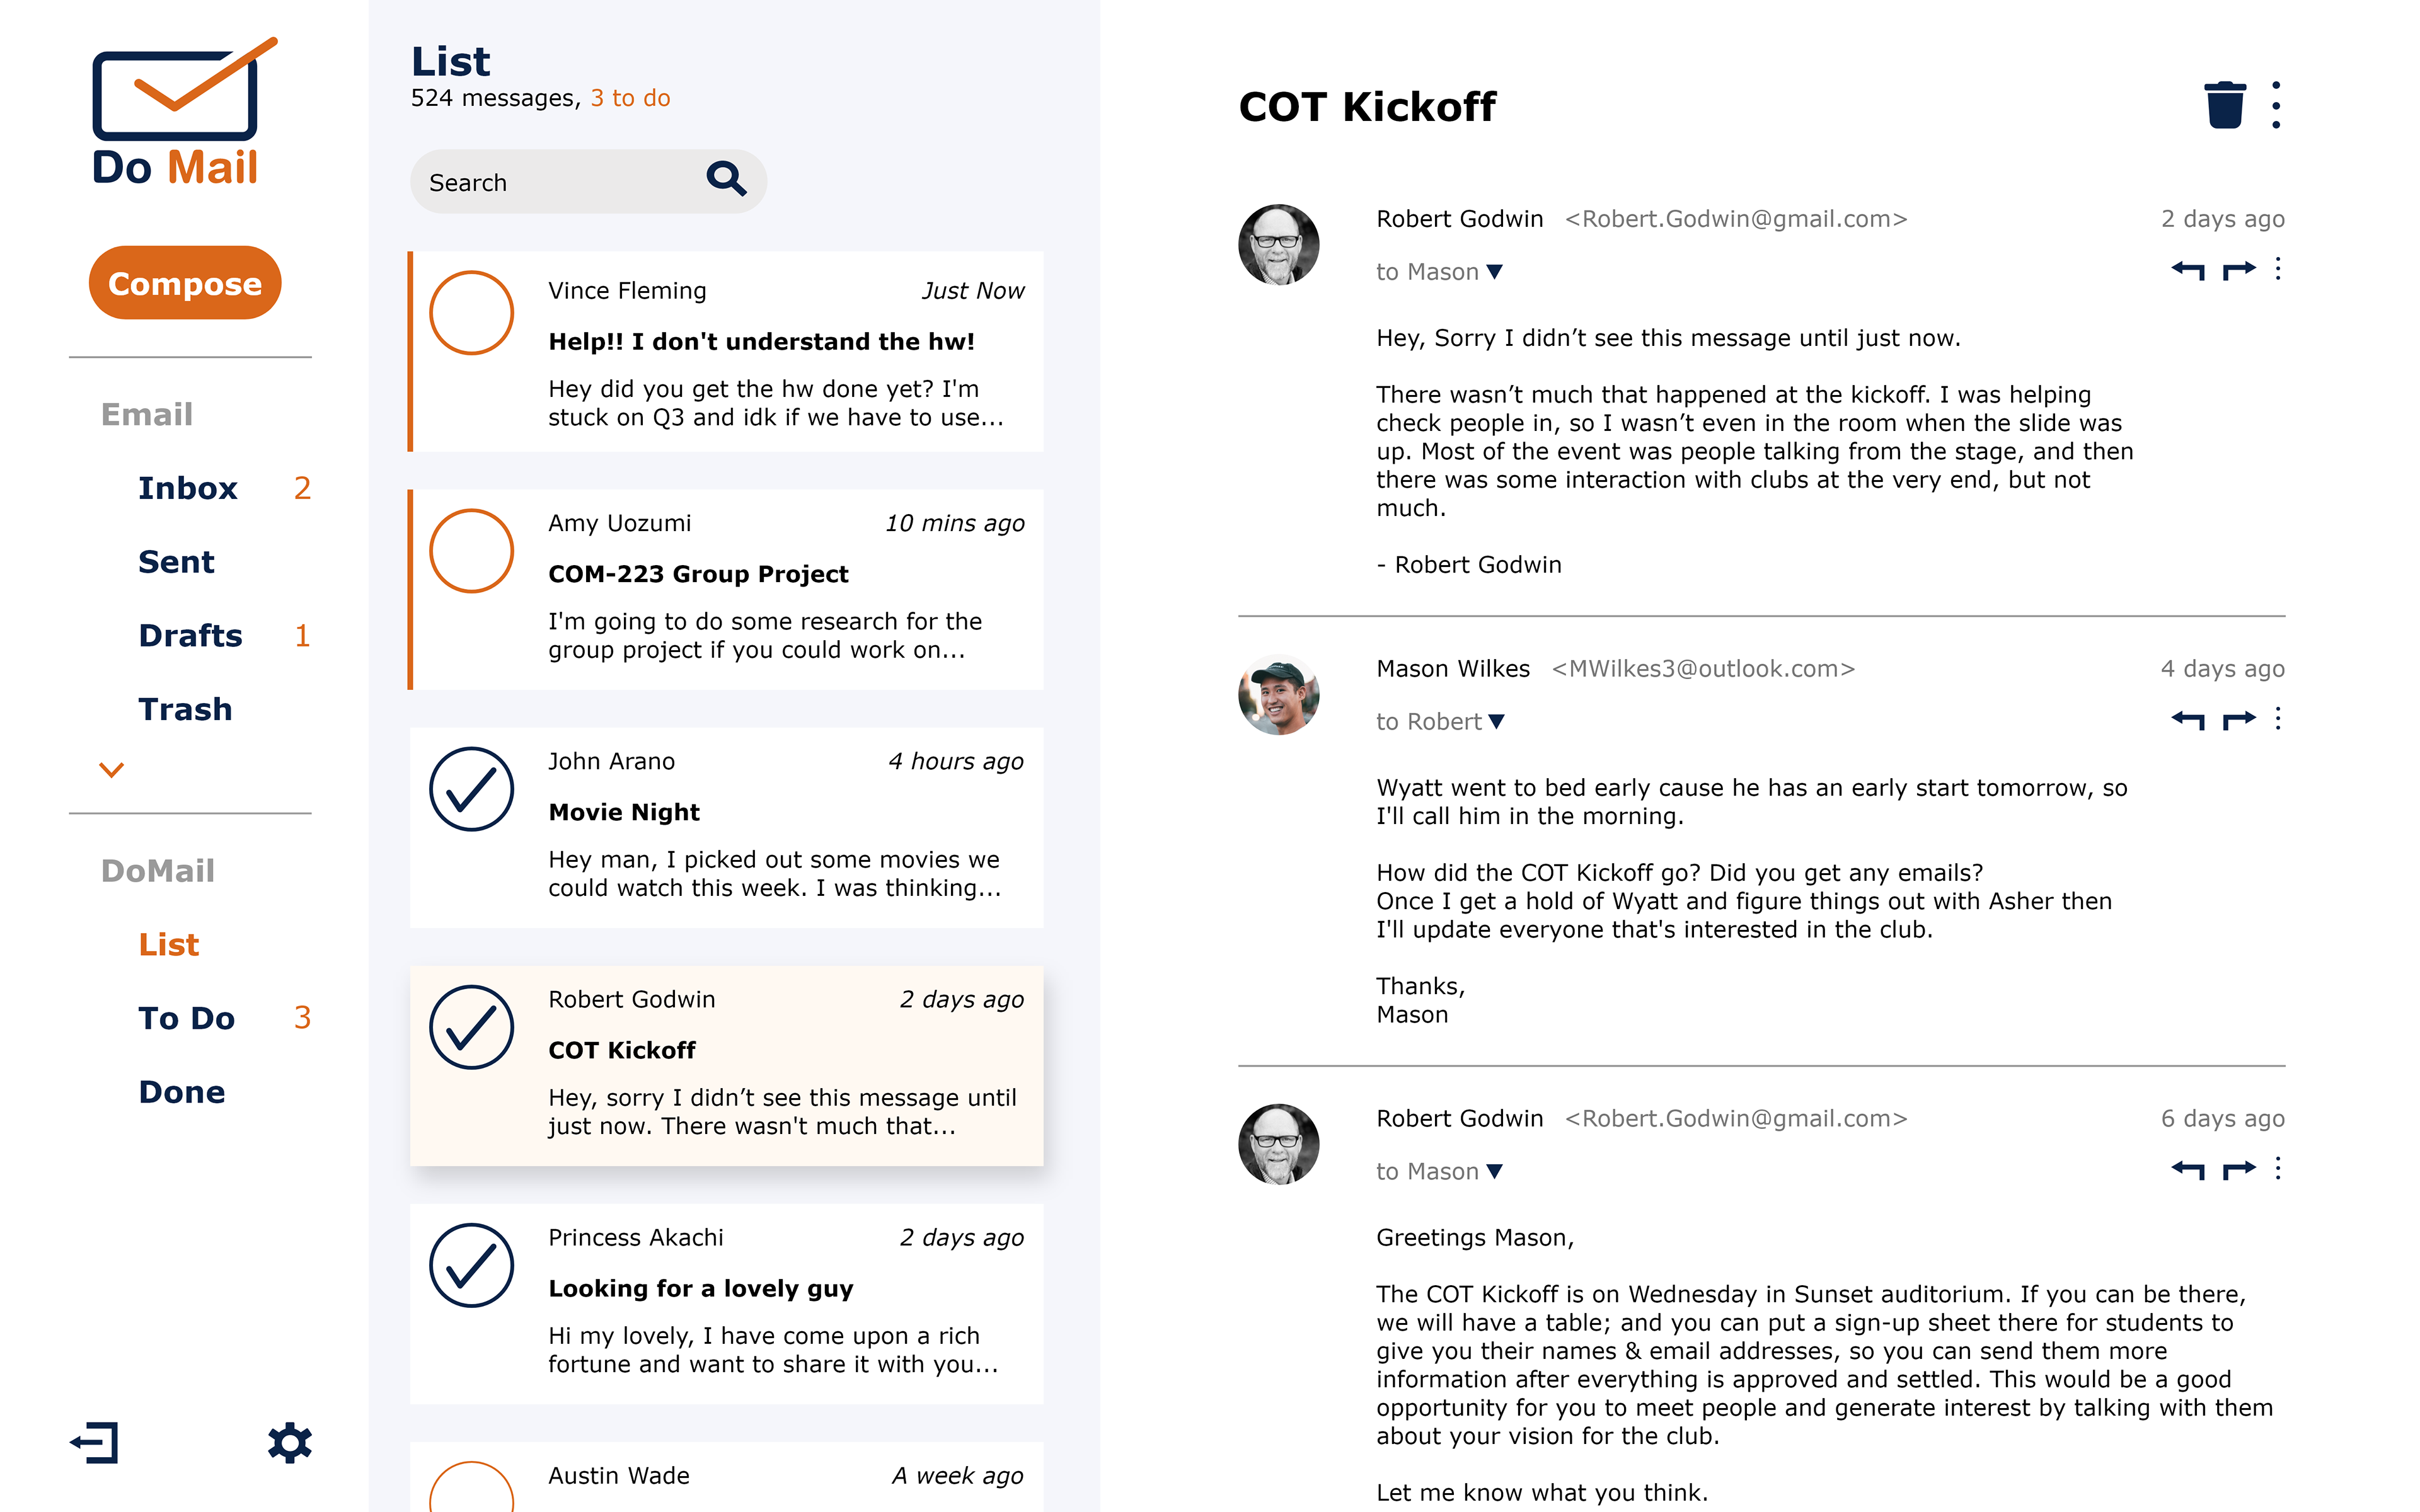Open the Inbox folder
Viewport: 2420px width, 1512px height.
[188, 488]
